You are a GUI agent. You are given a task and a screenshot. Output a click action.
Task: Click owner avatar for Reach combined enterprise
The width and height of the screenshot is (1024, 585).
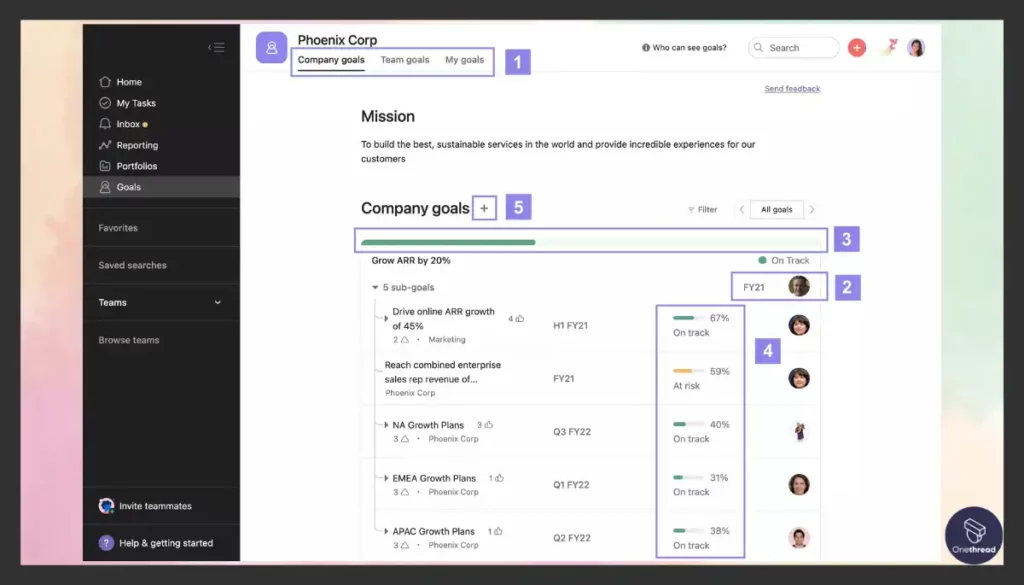click(x=799, y=378)
